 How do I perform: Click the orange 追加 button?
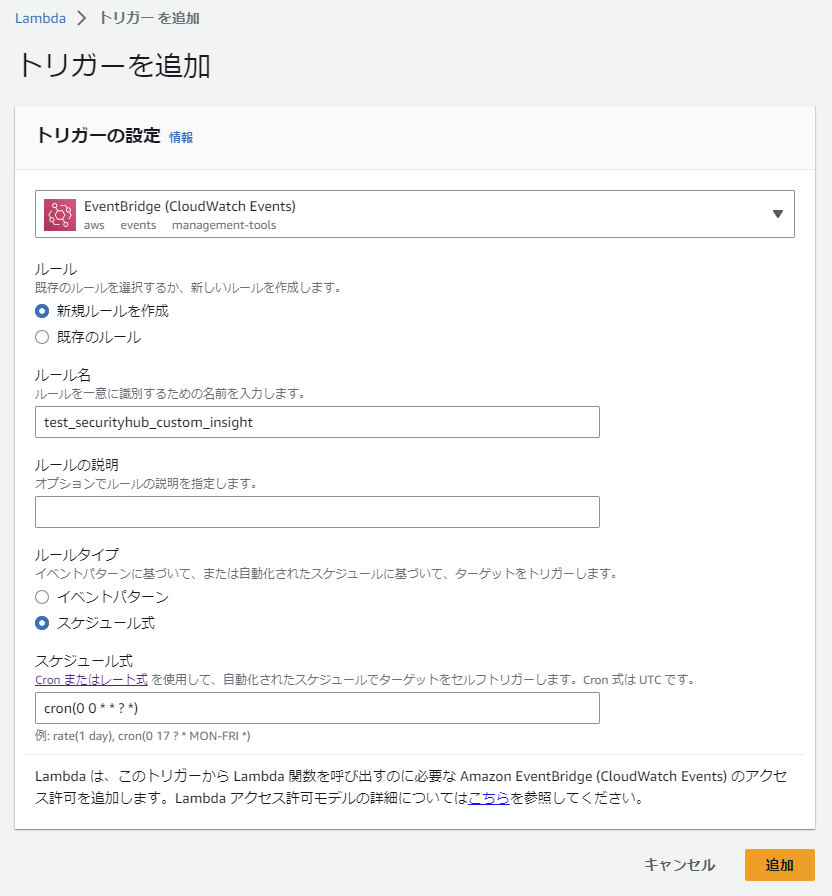(779, 865)
